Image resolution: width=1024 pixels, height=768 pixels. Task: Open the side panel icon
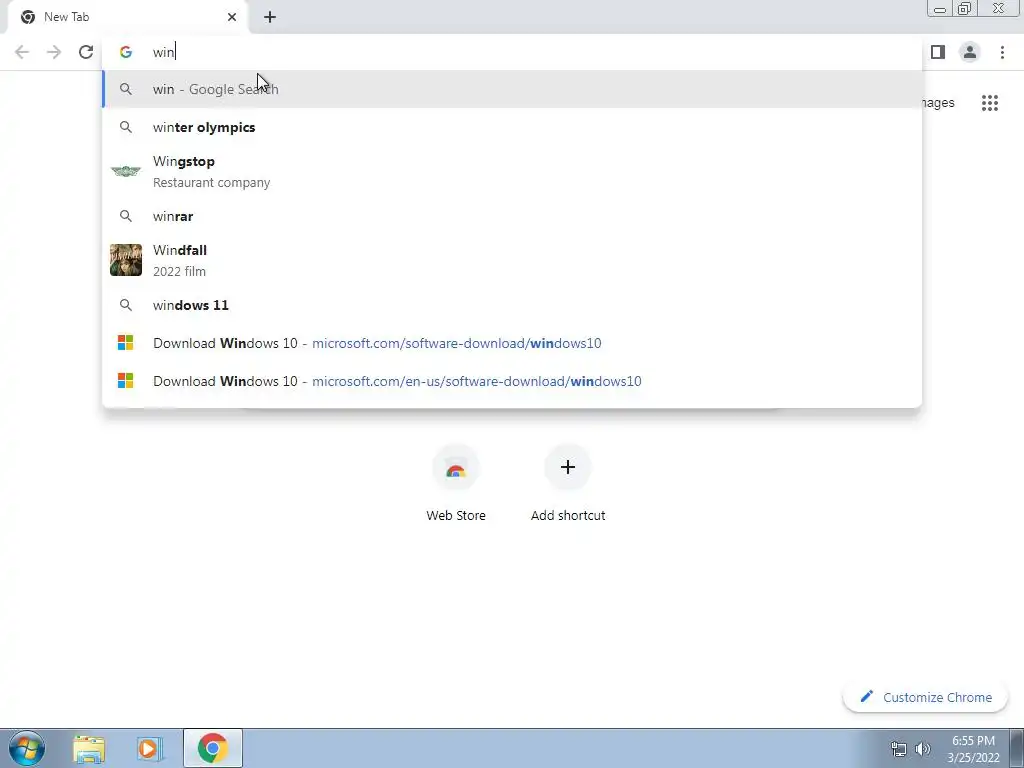point(938,52)
